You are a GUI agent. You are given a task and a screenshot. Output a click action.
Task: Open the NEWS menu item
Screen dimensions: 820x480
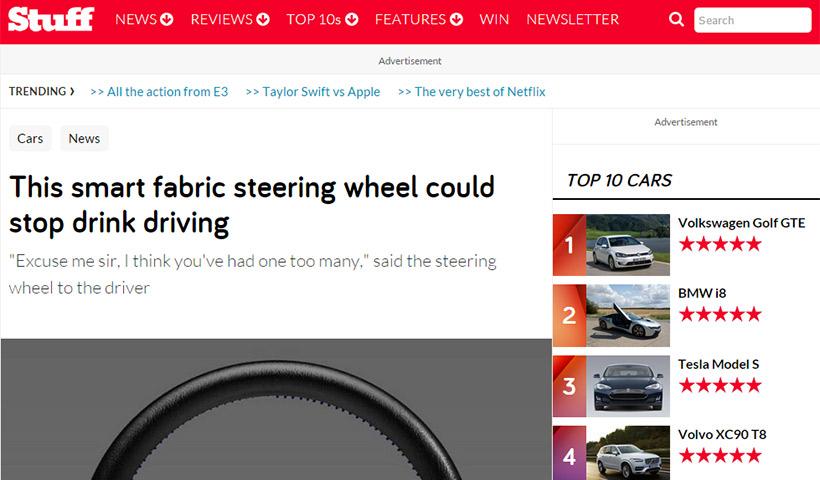(136, 19)
